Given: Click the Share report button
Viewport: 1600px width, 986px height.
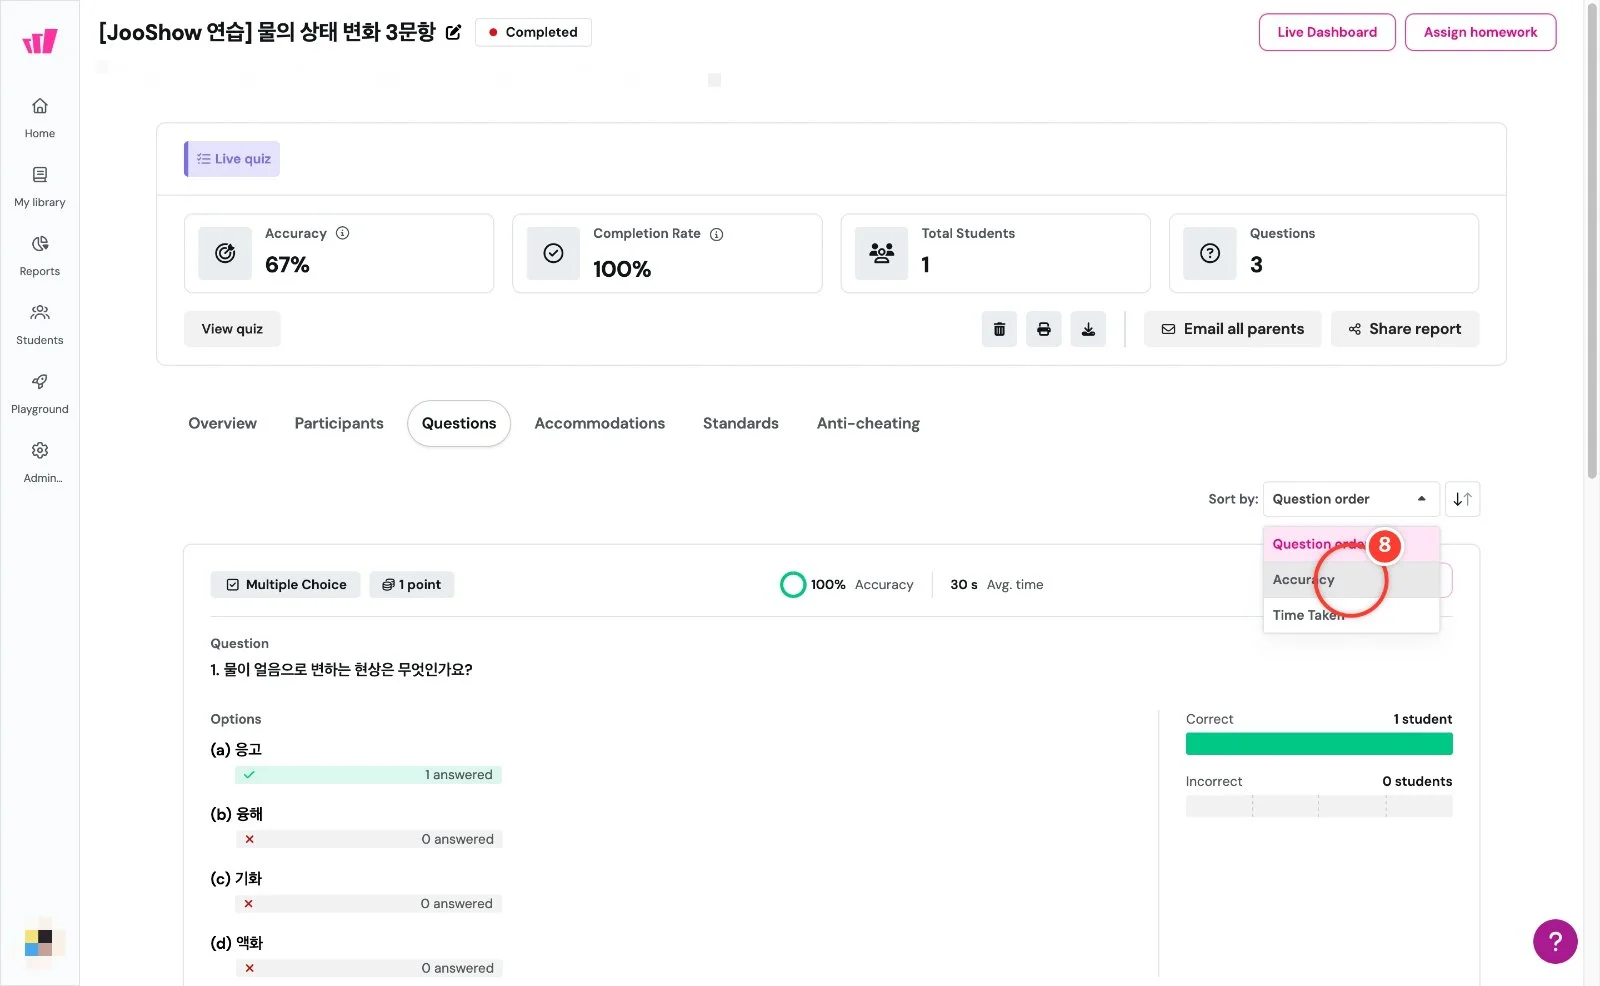Looking at the screenshot, I should pos(1405,329).
